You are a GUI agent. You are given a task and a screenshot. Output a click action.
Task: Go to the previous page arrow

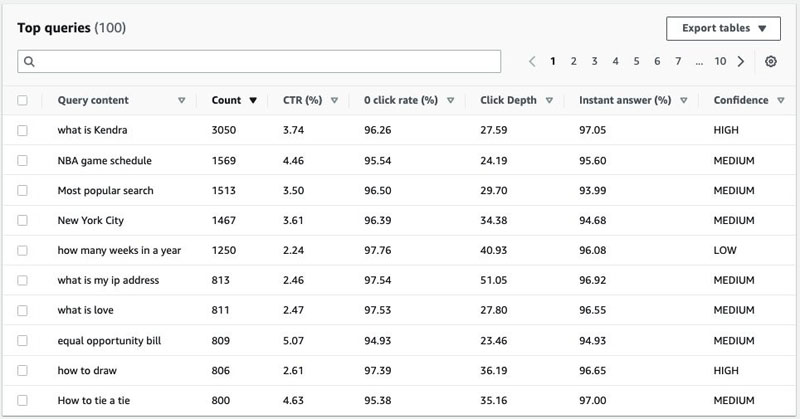coord(532,61)
